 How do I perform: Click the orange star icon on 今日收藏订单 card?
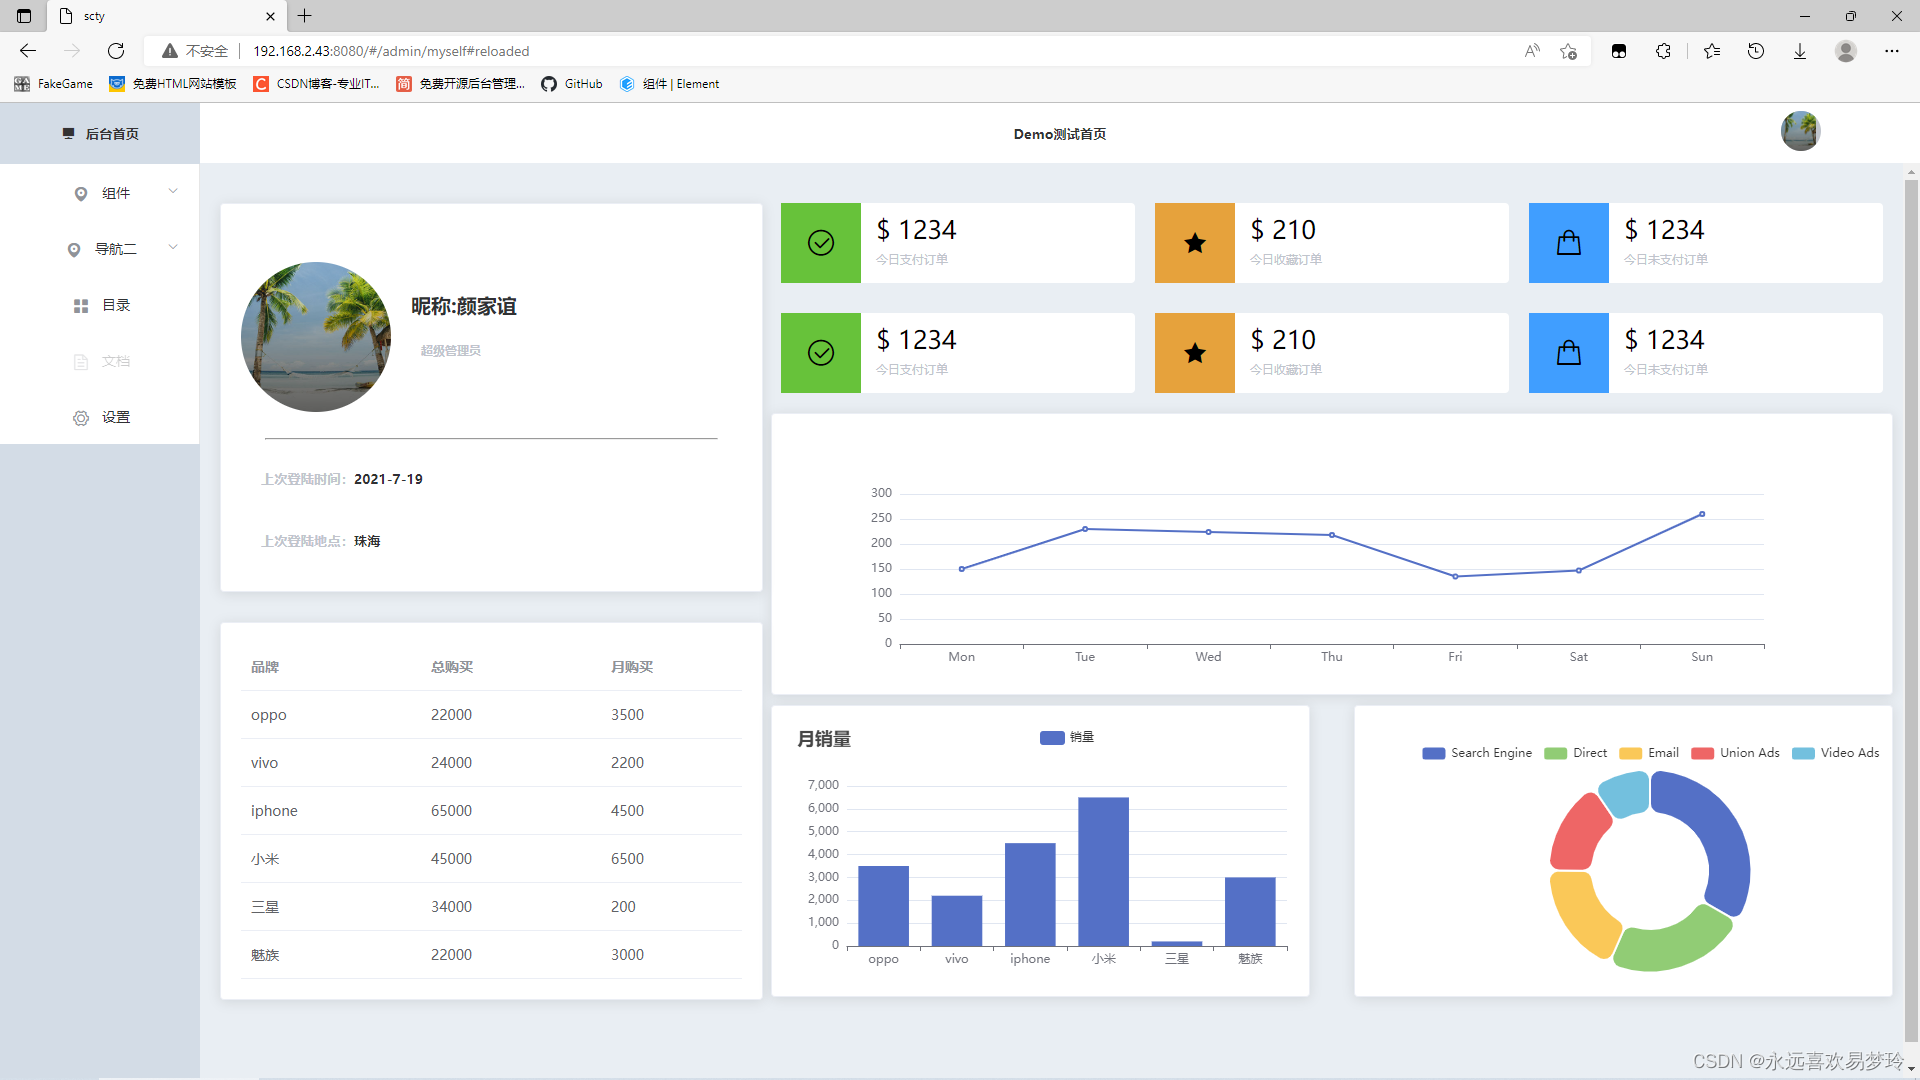coord(1194,243)
